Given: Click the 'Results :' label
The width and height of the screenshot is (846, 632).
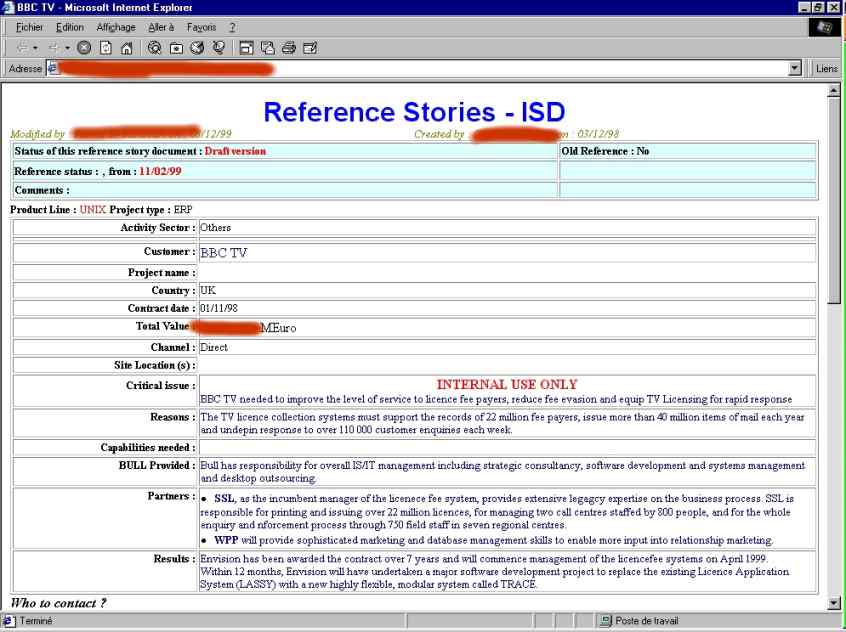Looking at the screenshot, I should point(174,559).
